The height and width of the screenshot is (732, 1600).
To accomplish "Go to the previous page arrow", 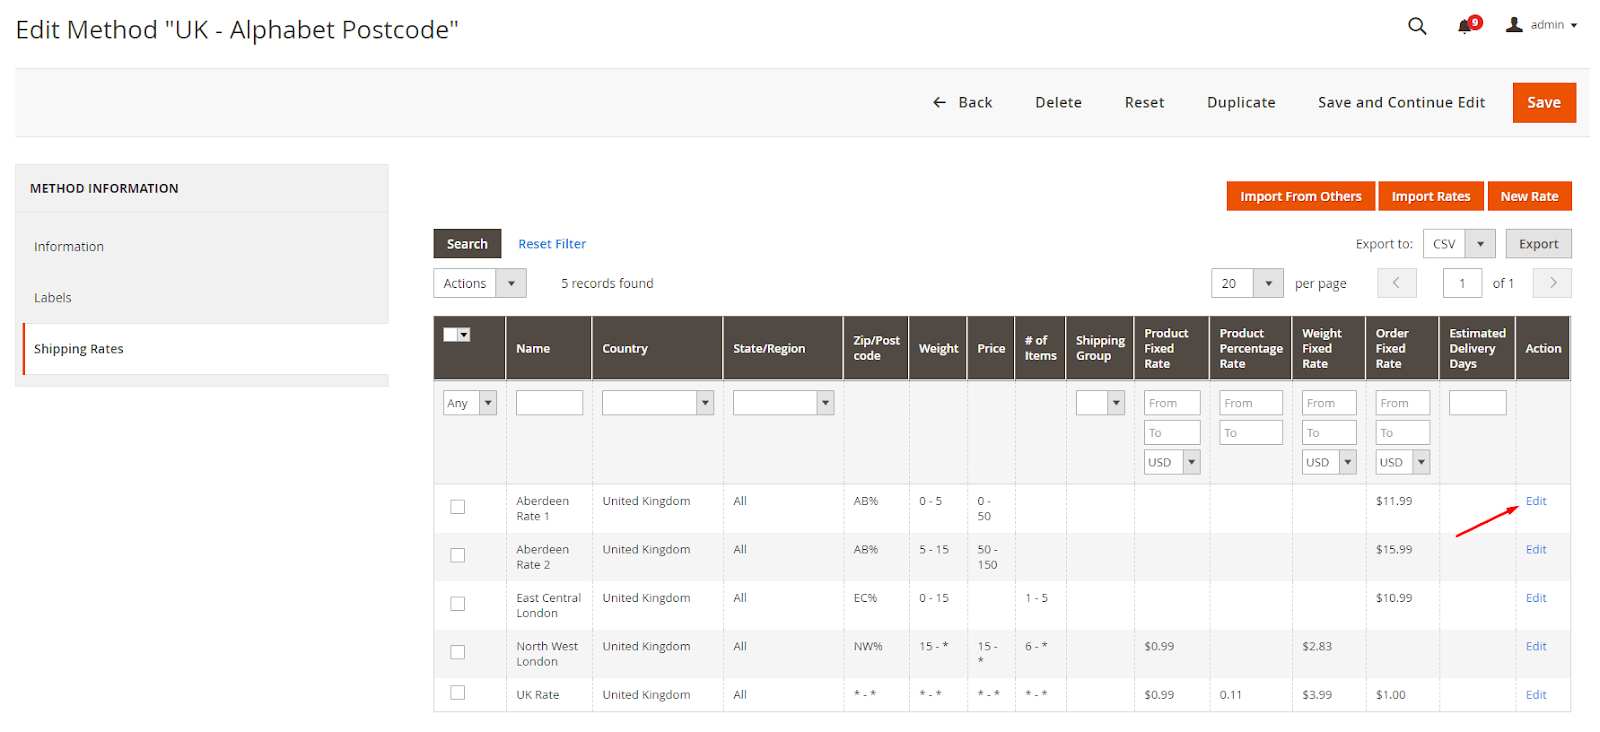I will pos(1396,283).
